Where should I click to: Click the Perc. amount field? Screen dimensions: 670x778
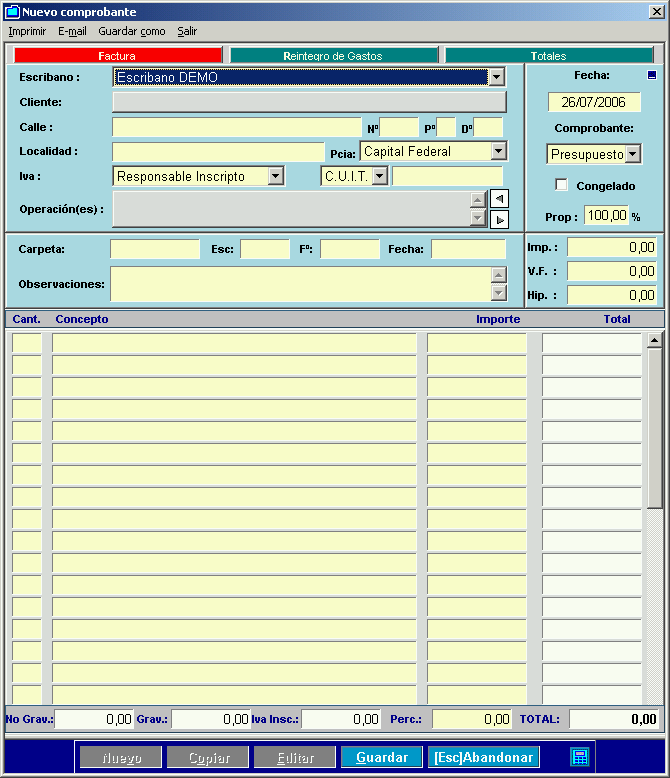(x=471, y=719)
